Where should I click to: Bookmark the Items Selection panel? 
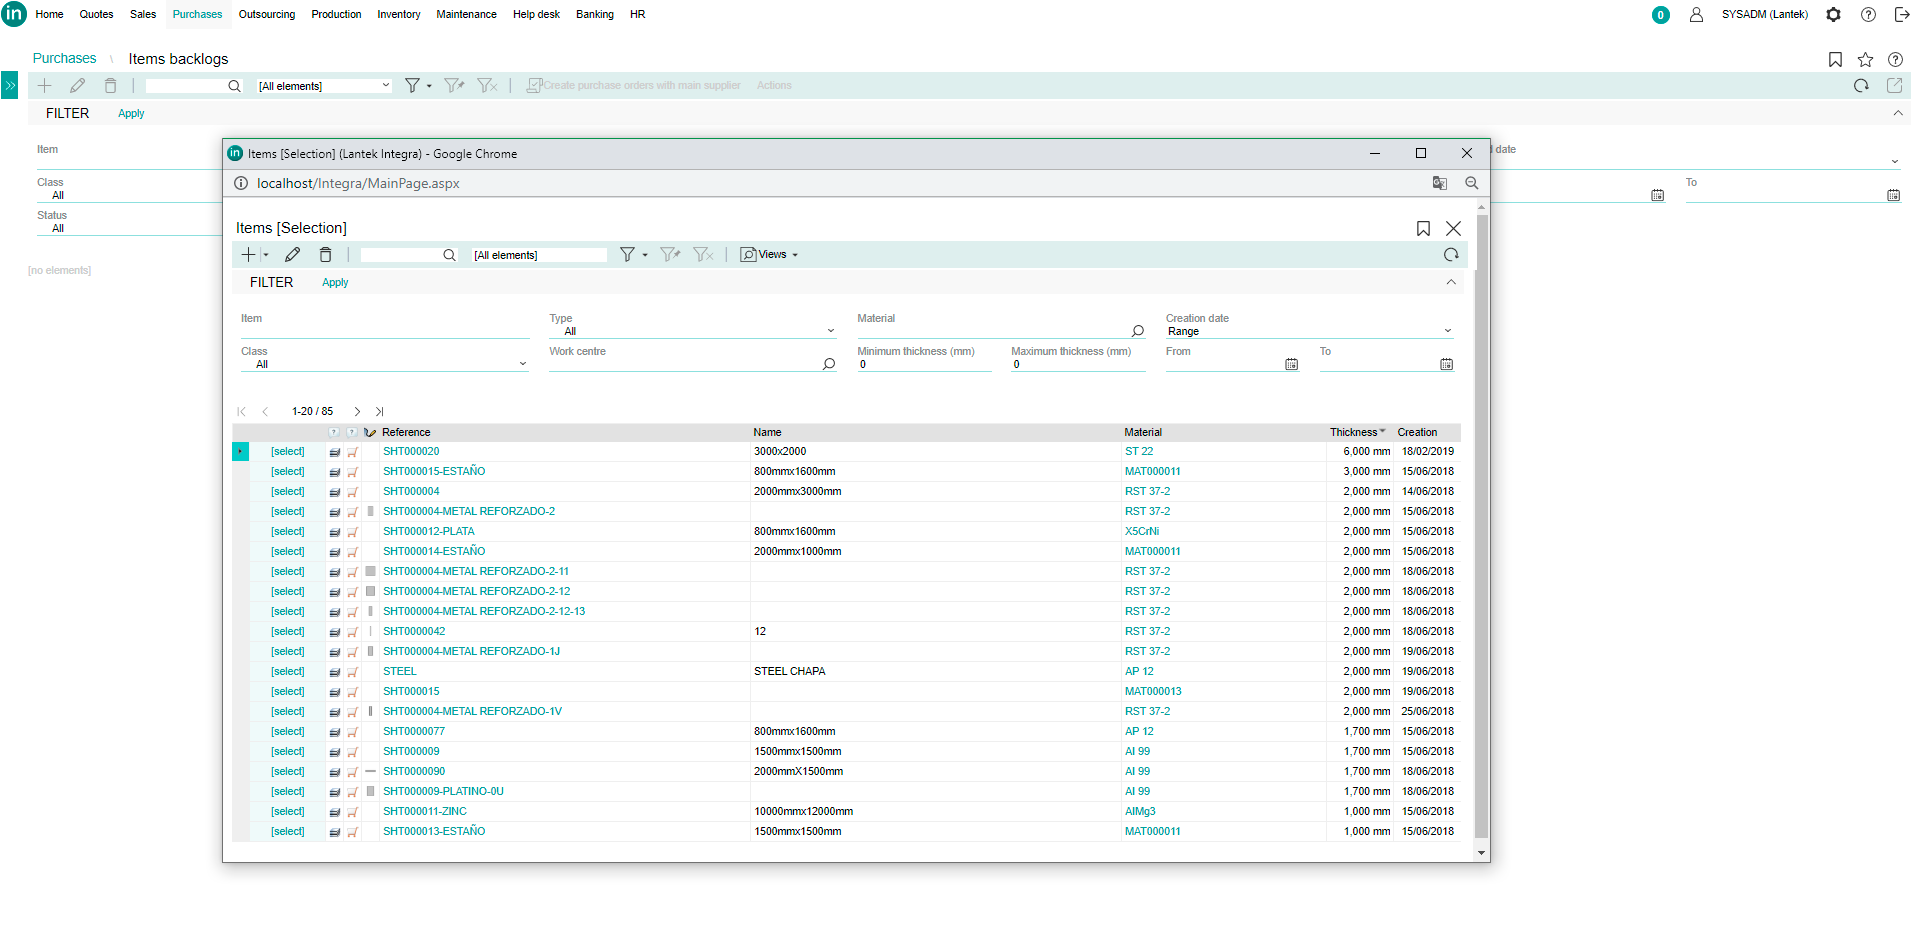pyautogui.click(x=1422, y=229)
